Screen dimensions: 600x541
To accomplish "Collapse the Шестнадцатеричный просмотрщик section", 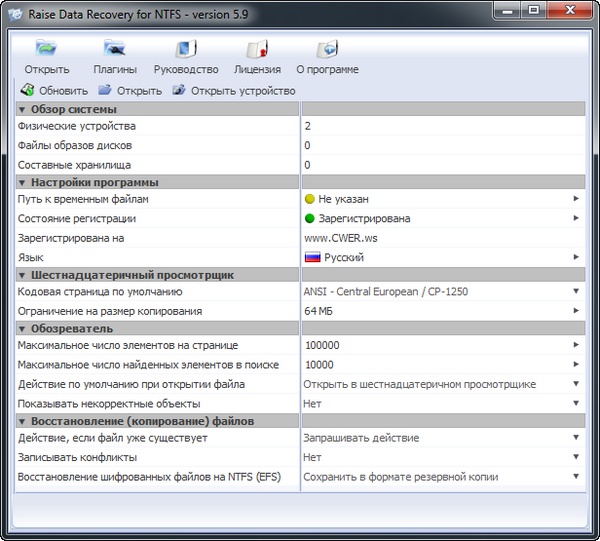I will pyautogui.click(x=23, y=274).
